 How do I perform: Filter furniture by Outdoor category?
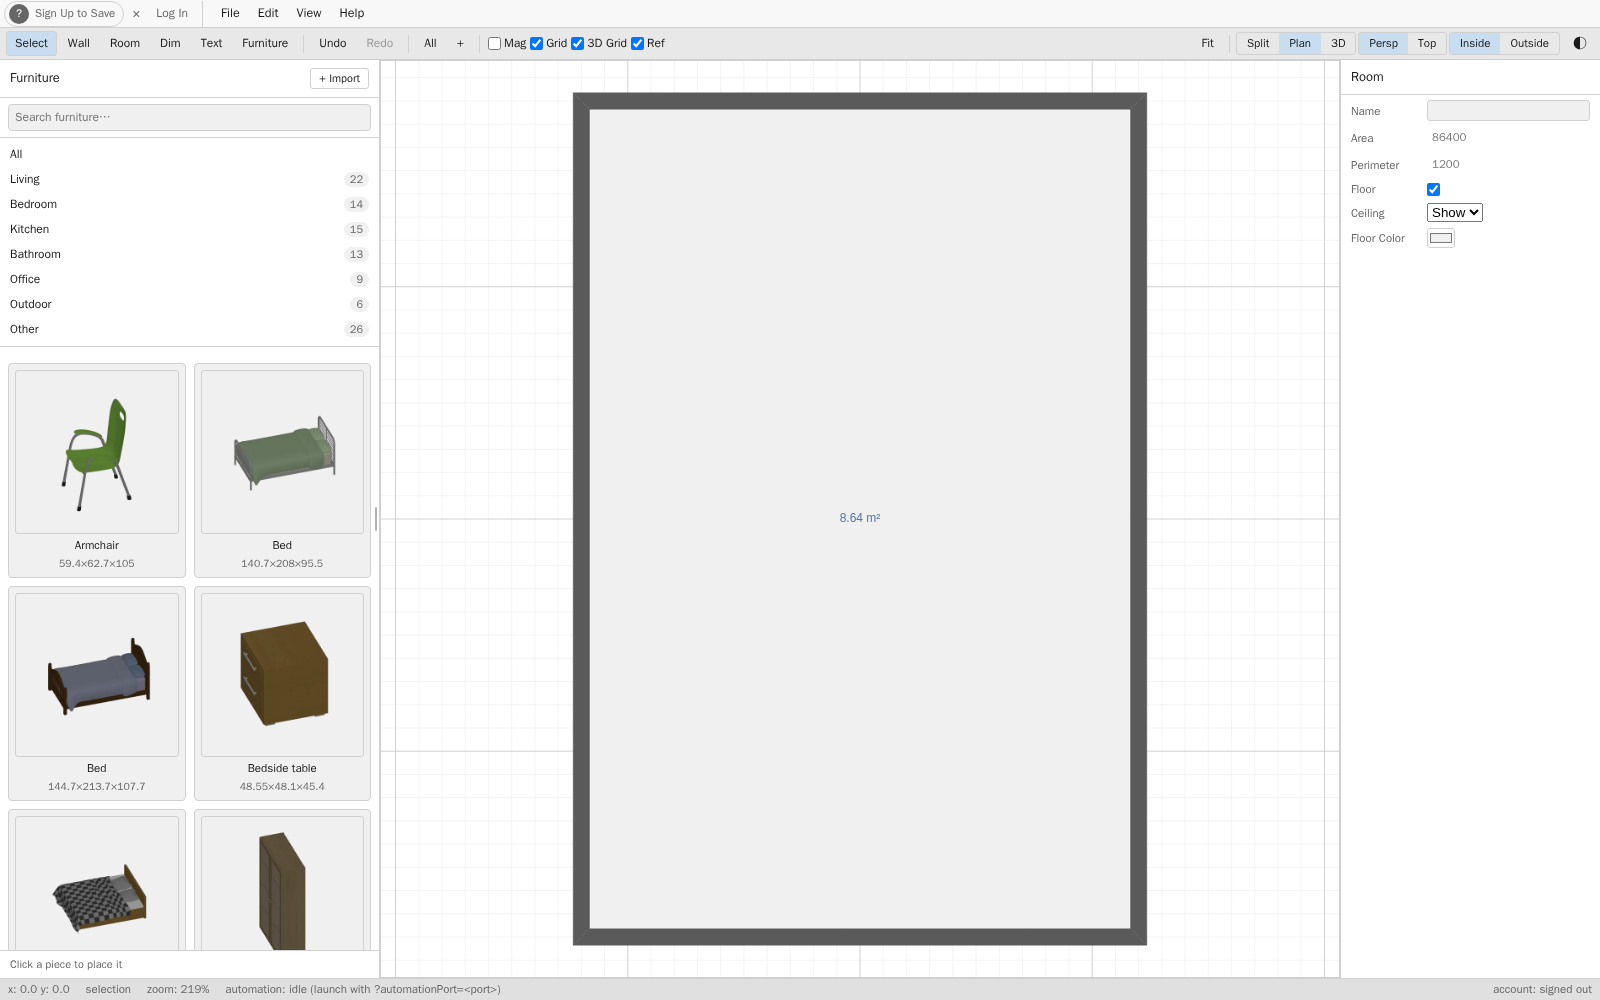[x=189, y=305]
